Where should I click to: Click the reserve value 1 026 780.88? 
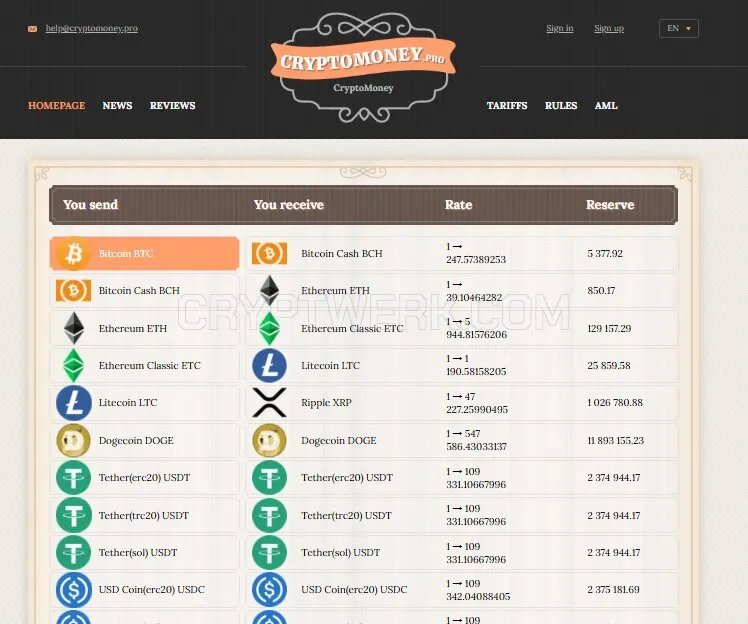[615, 403]
